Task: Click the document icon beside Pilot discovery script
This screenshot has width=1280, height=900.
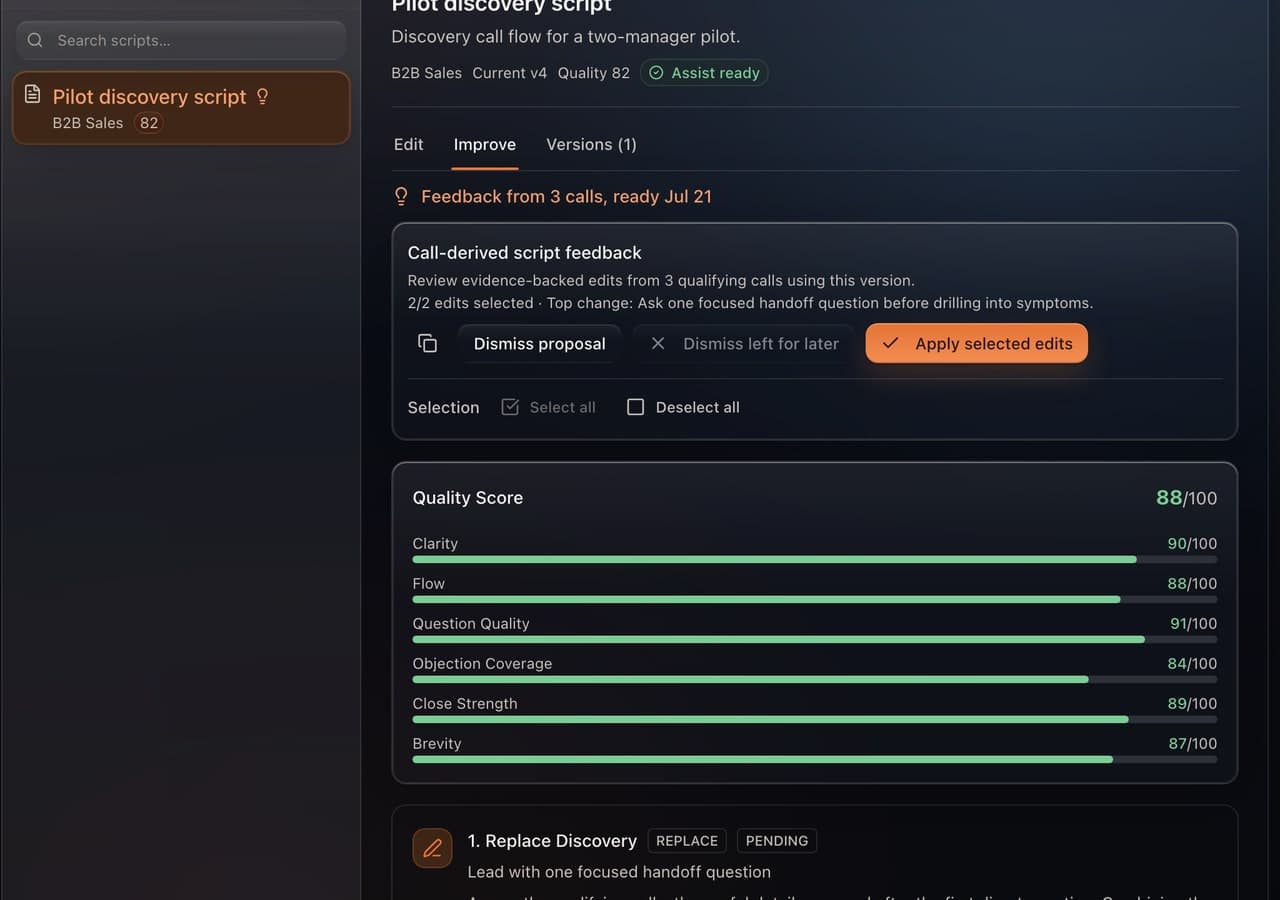Action: click(33, 94)
